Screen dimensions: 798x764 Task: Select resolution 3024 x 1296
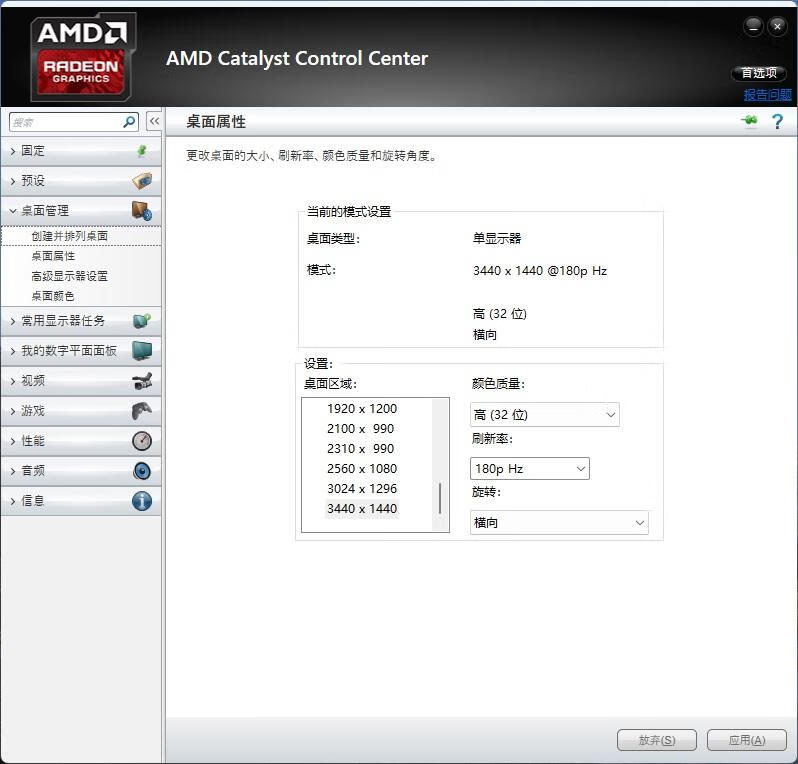362,489
